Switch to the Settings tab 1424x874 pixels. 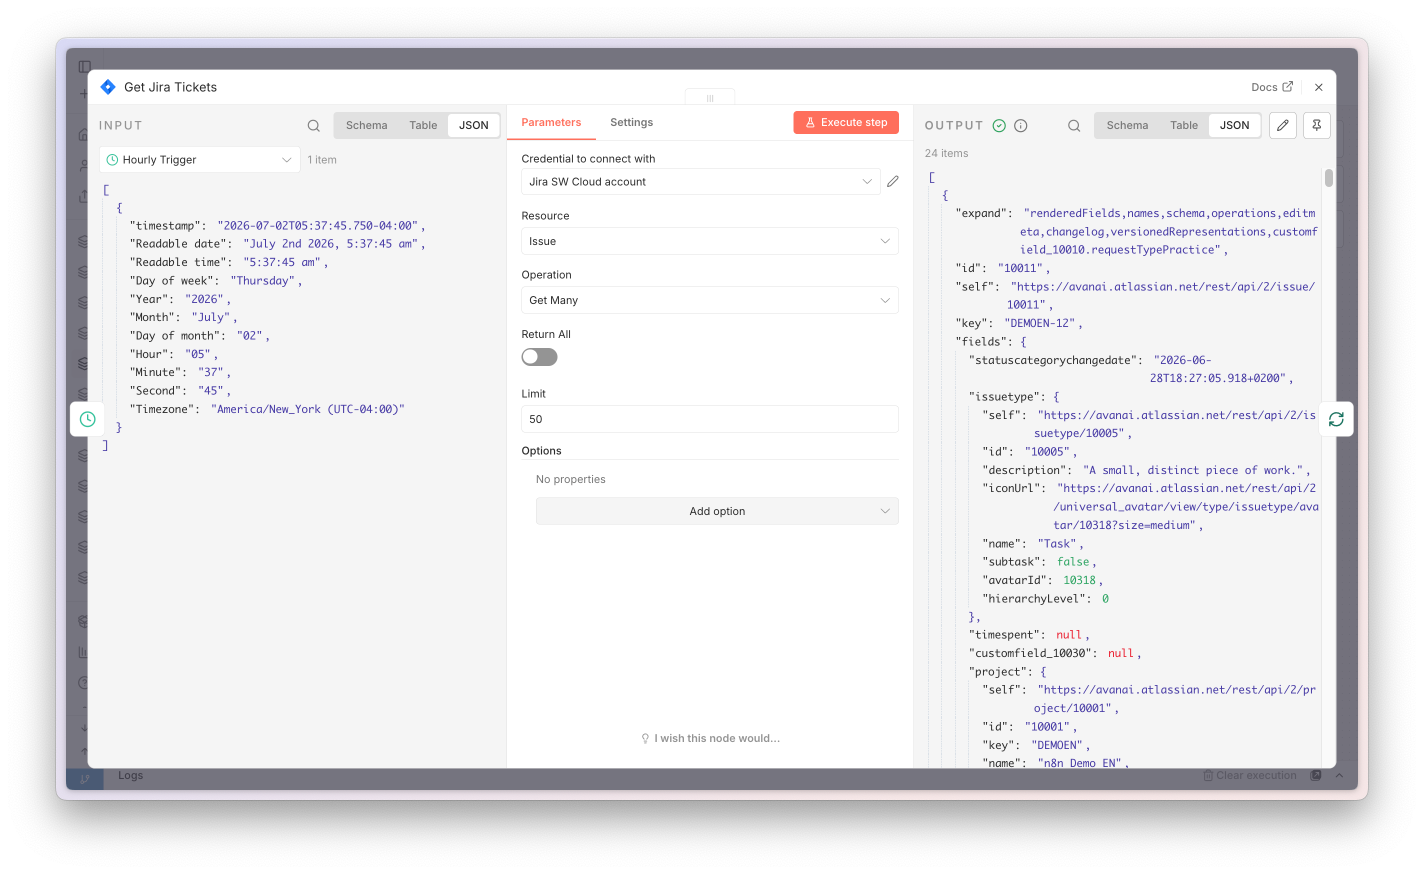click(631, 122)
